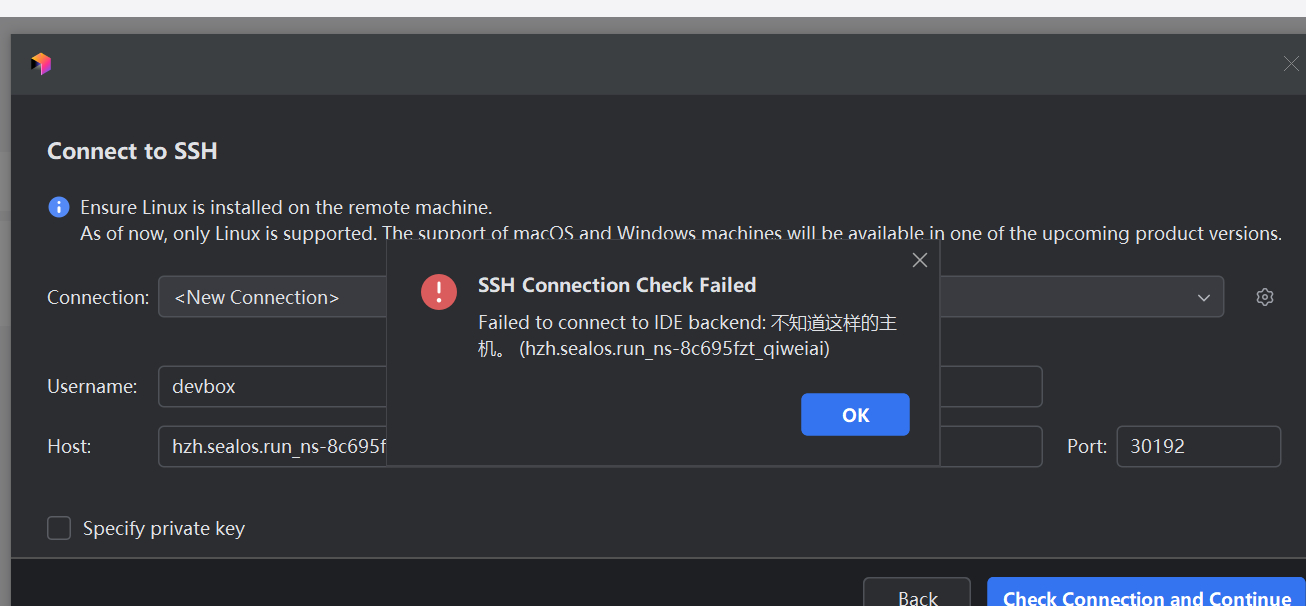The image size is (1306, 606).
Task: Click into the Host input field
Action: [270, 446]
